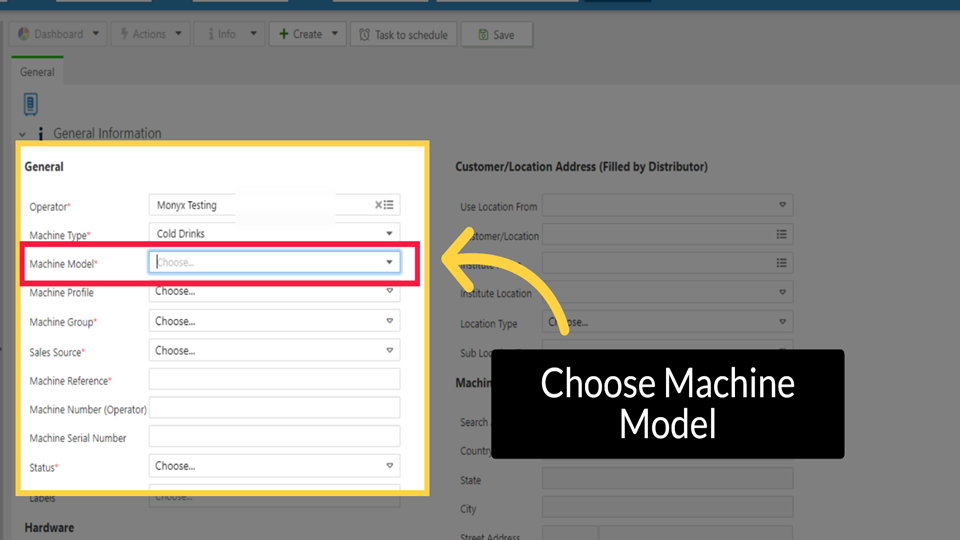Viewport: 960px width, 540px height.
Task: Open the Customer/Location list picker icon
Action: (781, 234)
